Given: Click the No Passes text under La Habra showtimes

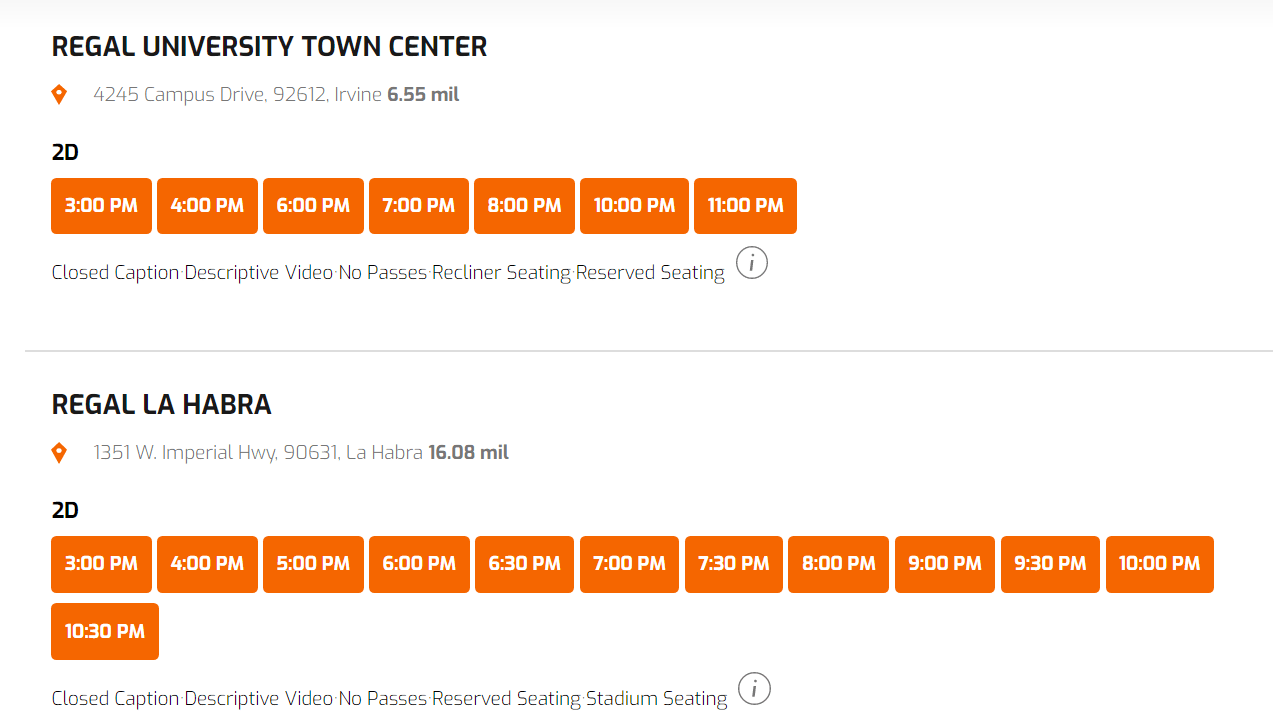Looking at the screenshot, I should tap(382, 697).
